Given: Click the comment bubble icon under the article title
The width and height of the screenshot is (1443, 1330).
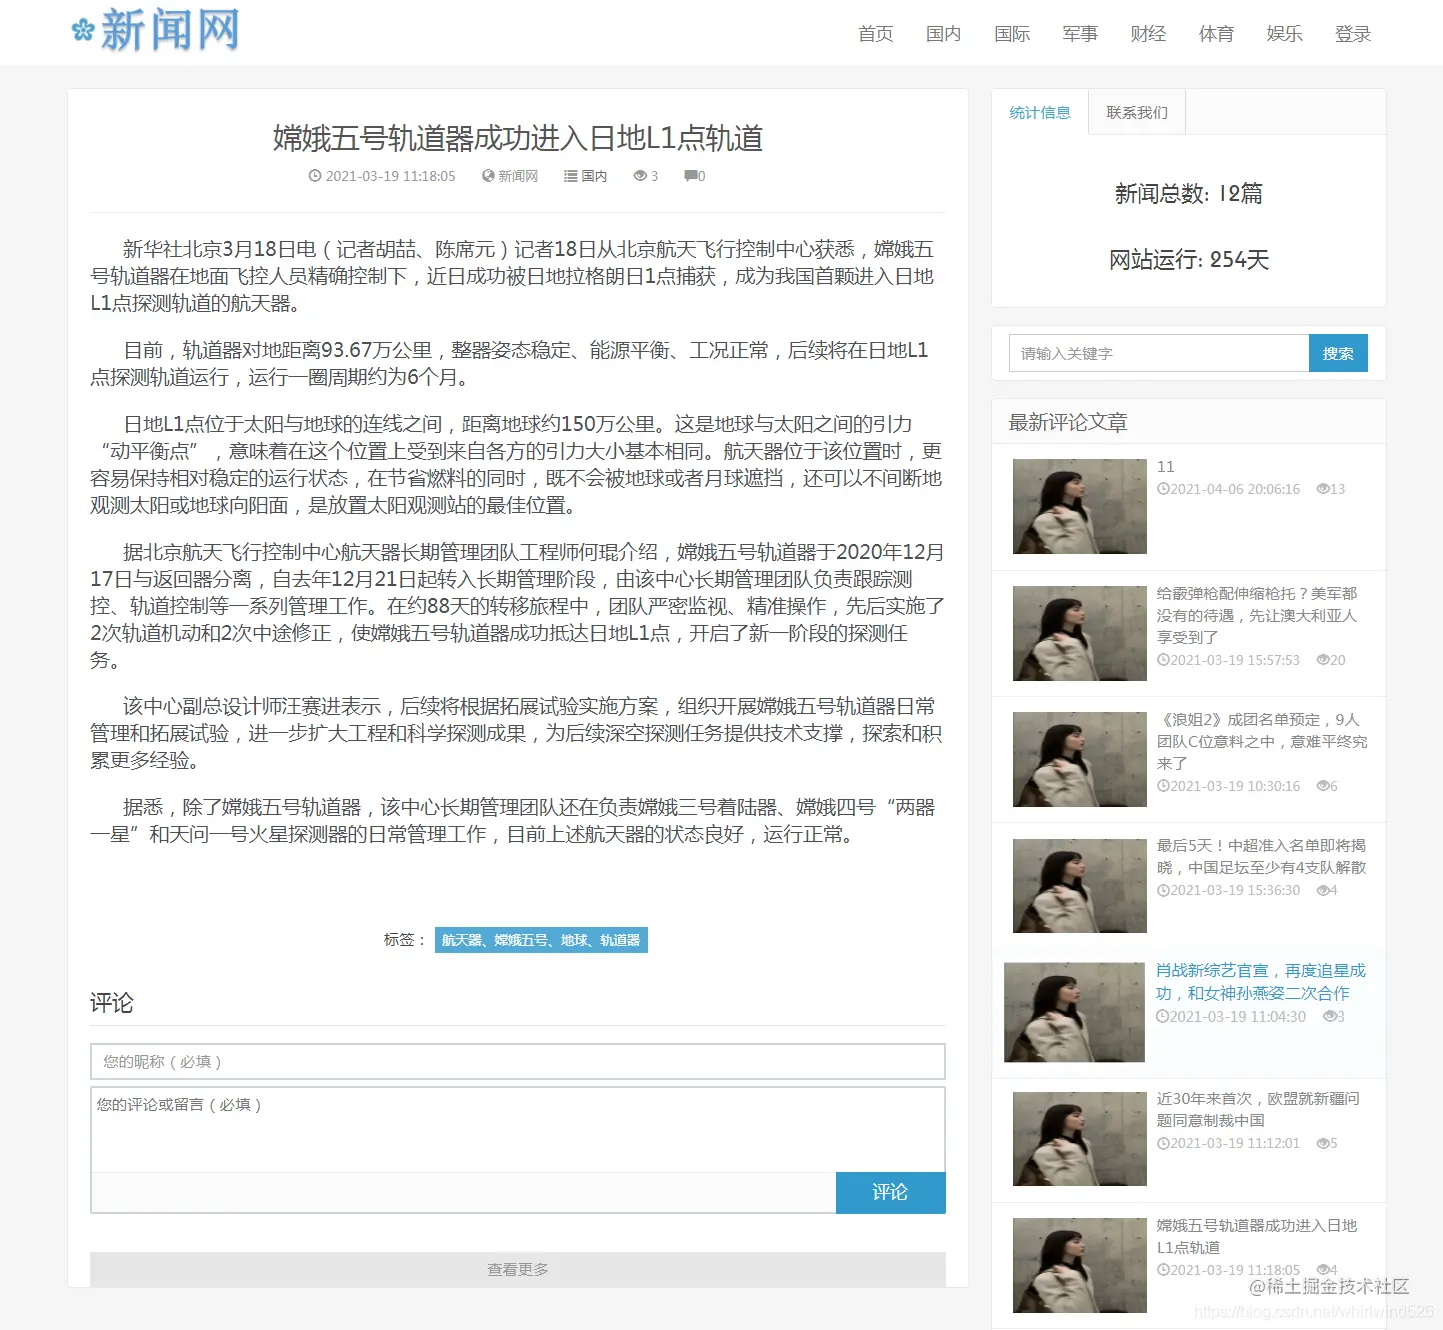Looking at the screenshot, I should pyautogui.click(x=691, y=176).
